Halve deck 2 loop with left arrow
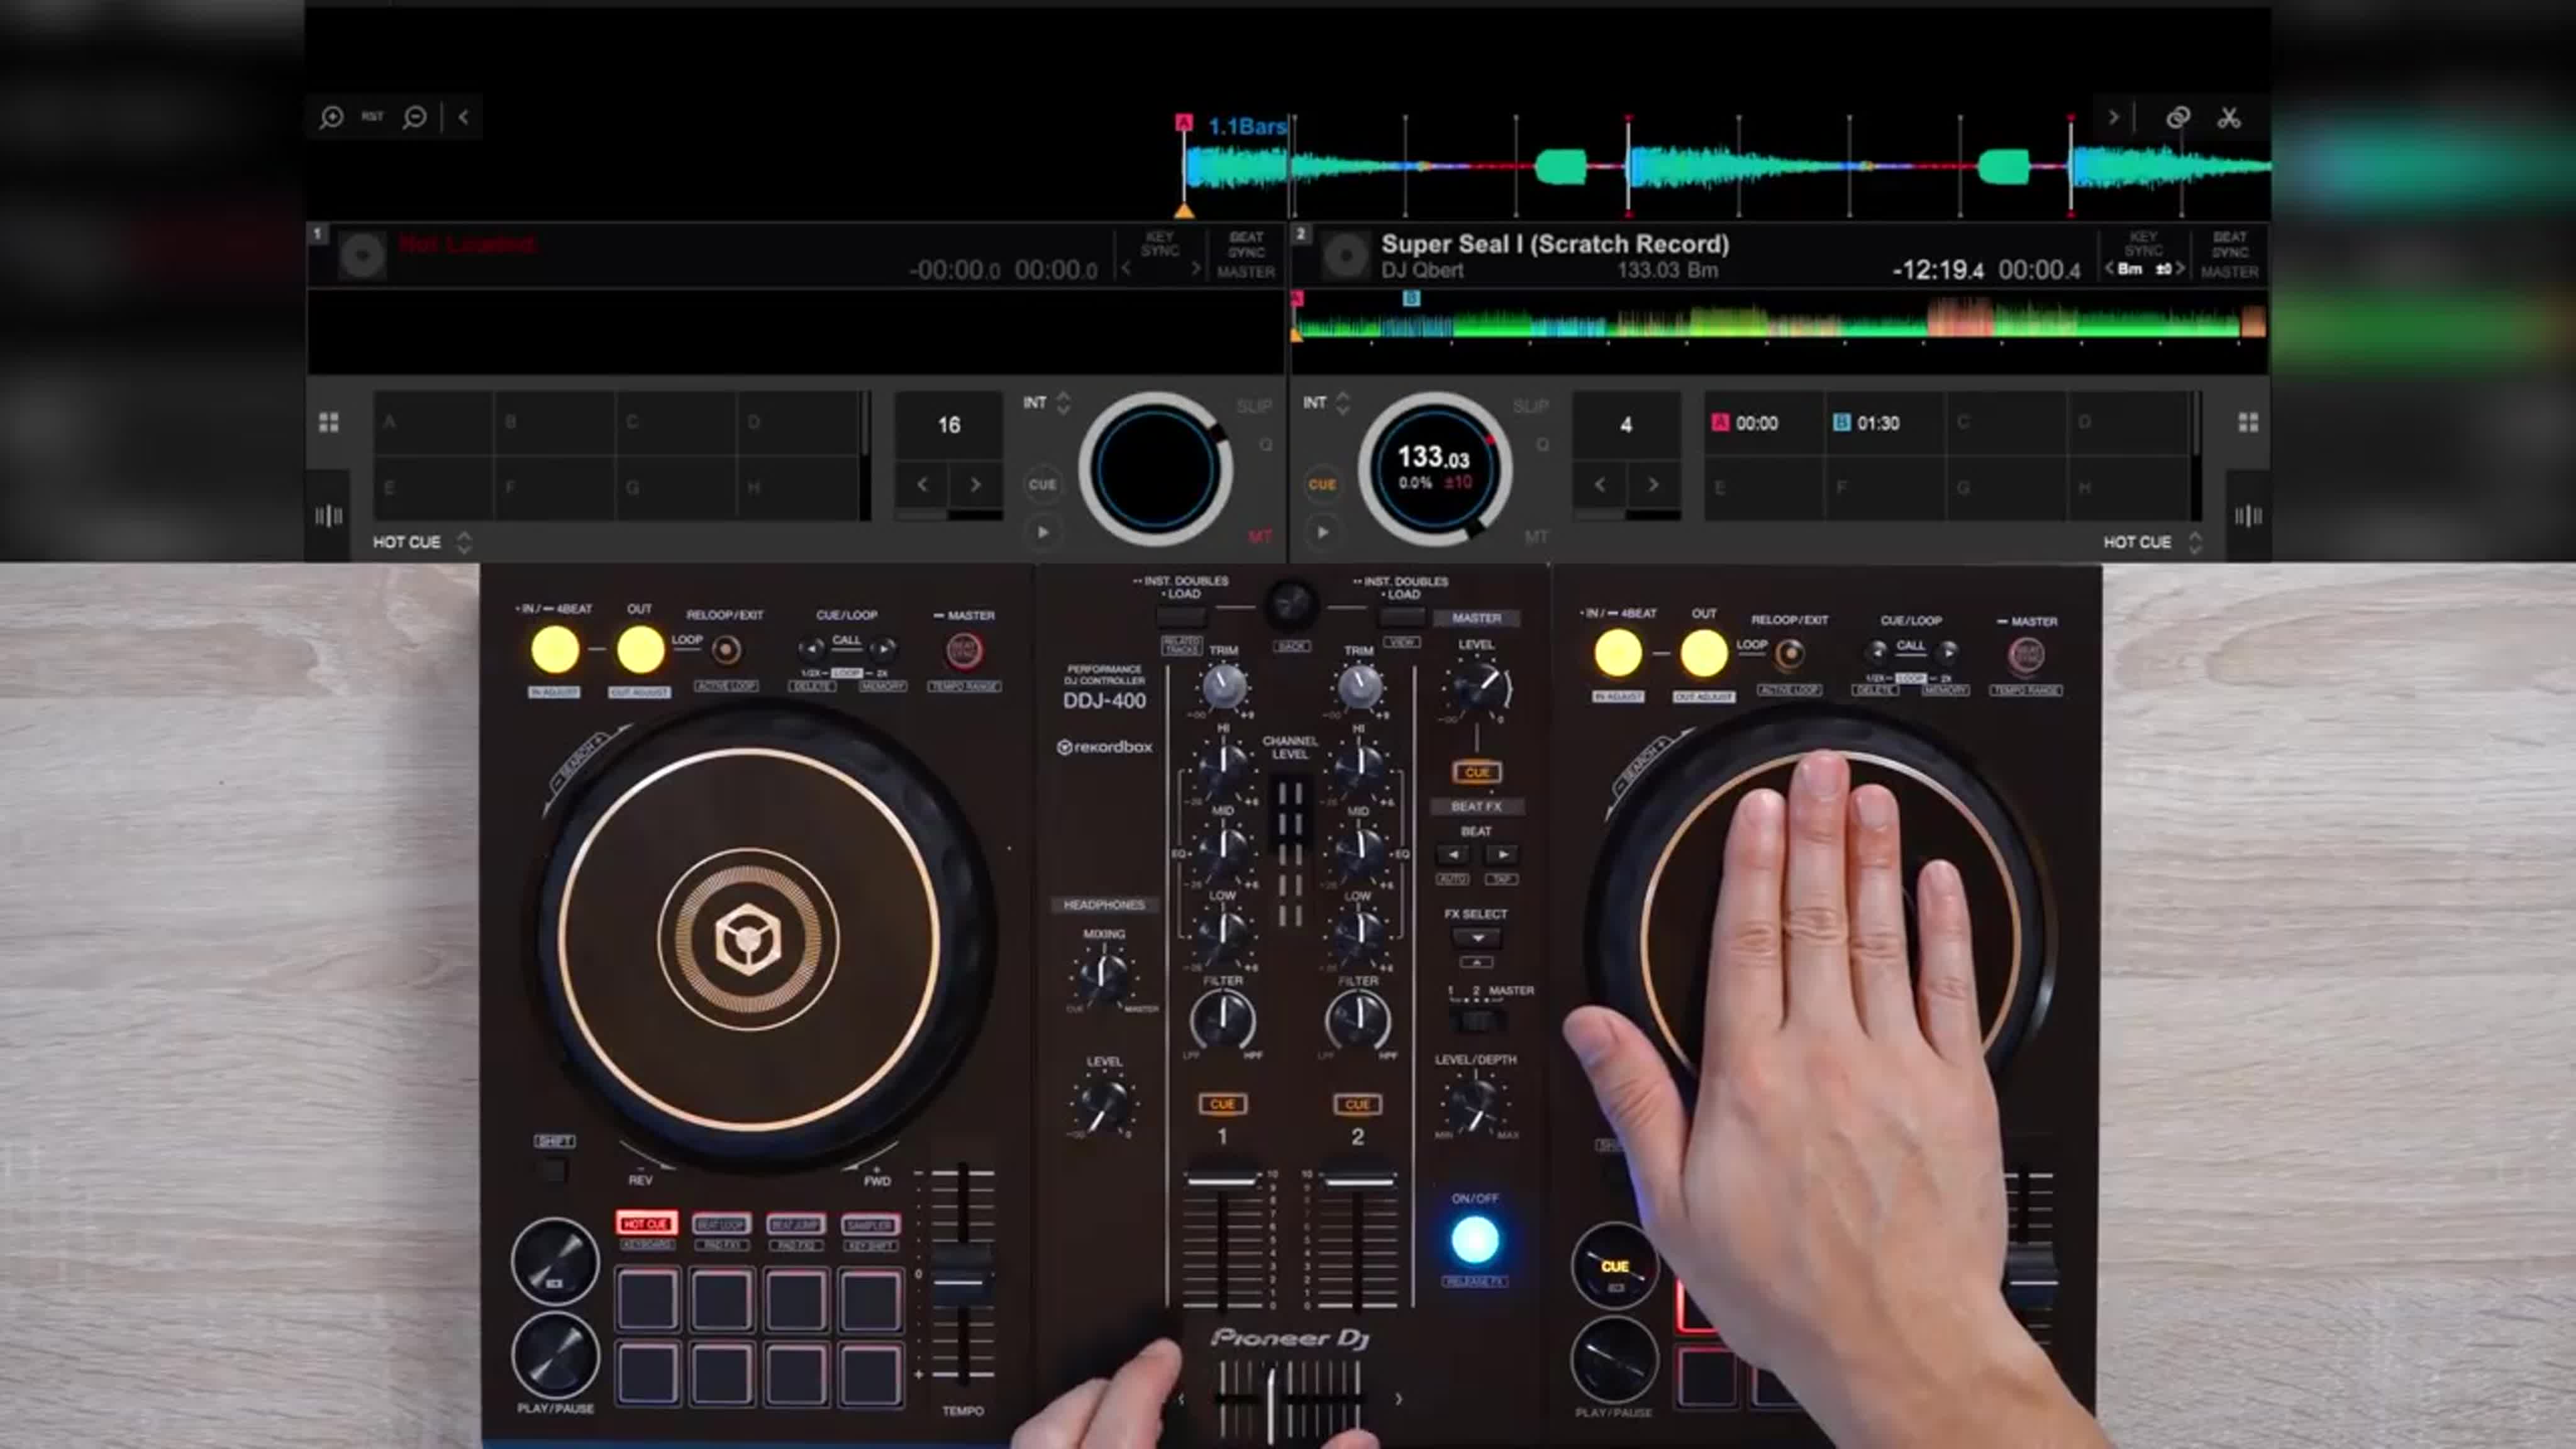This screenshot has width=2576, height=1449. click(x=1600, y=485)
